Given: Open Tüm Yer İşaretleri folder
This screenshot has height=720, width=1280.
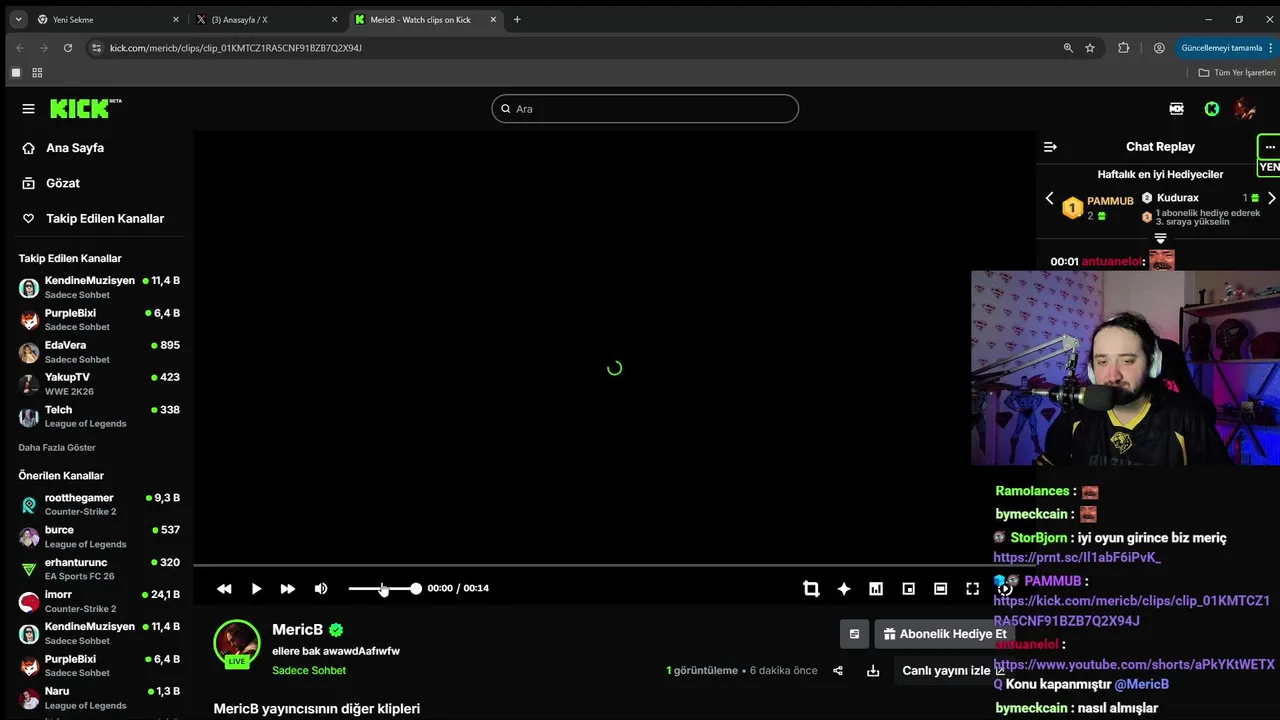Looking at the screenshot, I should [1237, 73].
